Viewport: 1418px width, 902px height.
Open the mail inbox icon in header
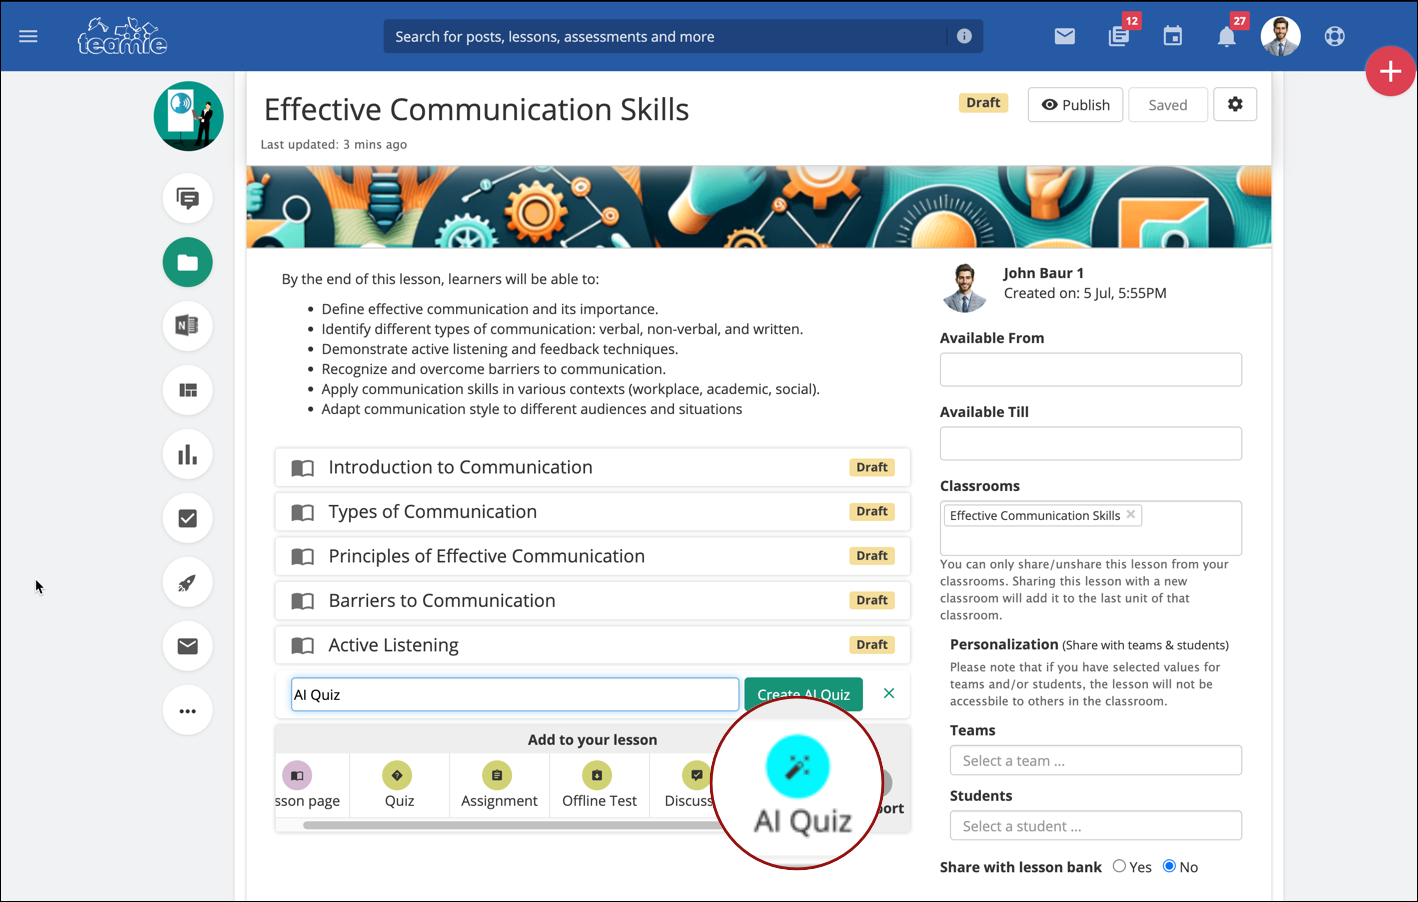[1065, 37]
